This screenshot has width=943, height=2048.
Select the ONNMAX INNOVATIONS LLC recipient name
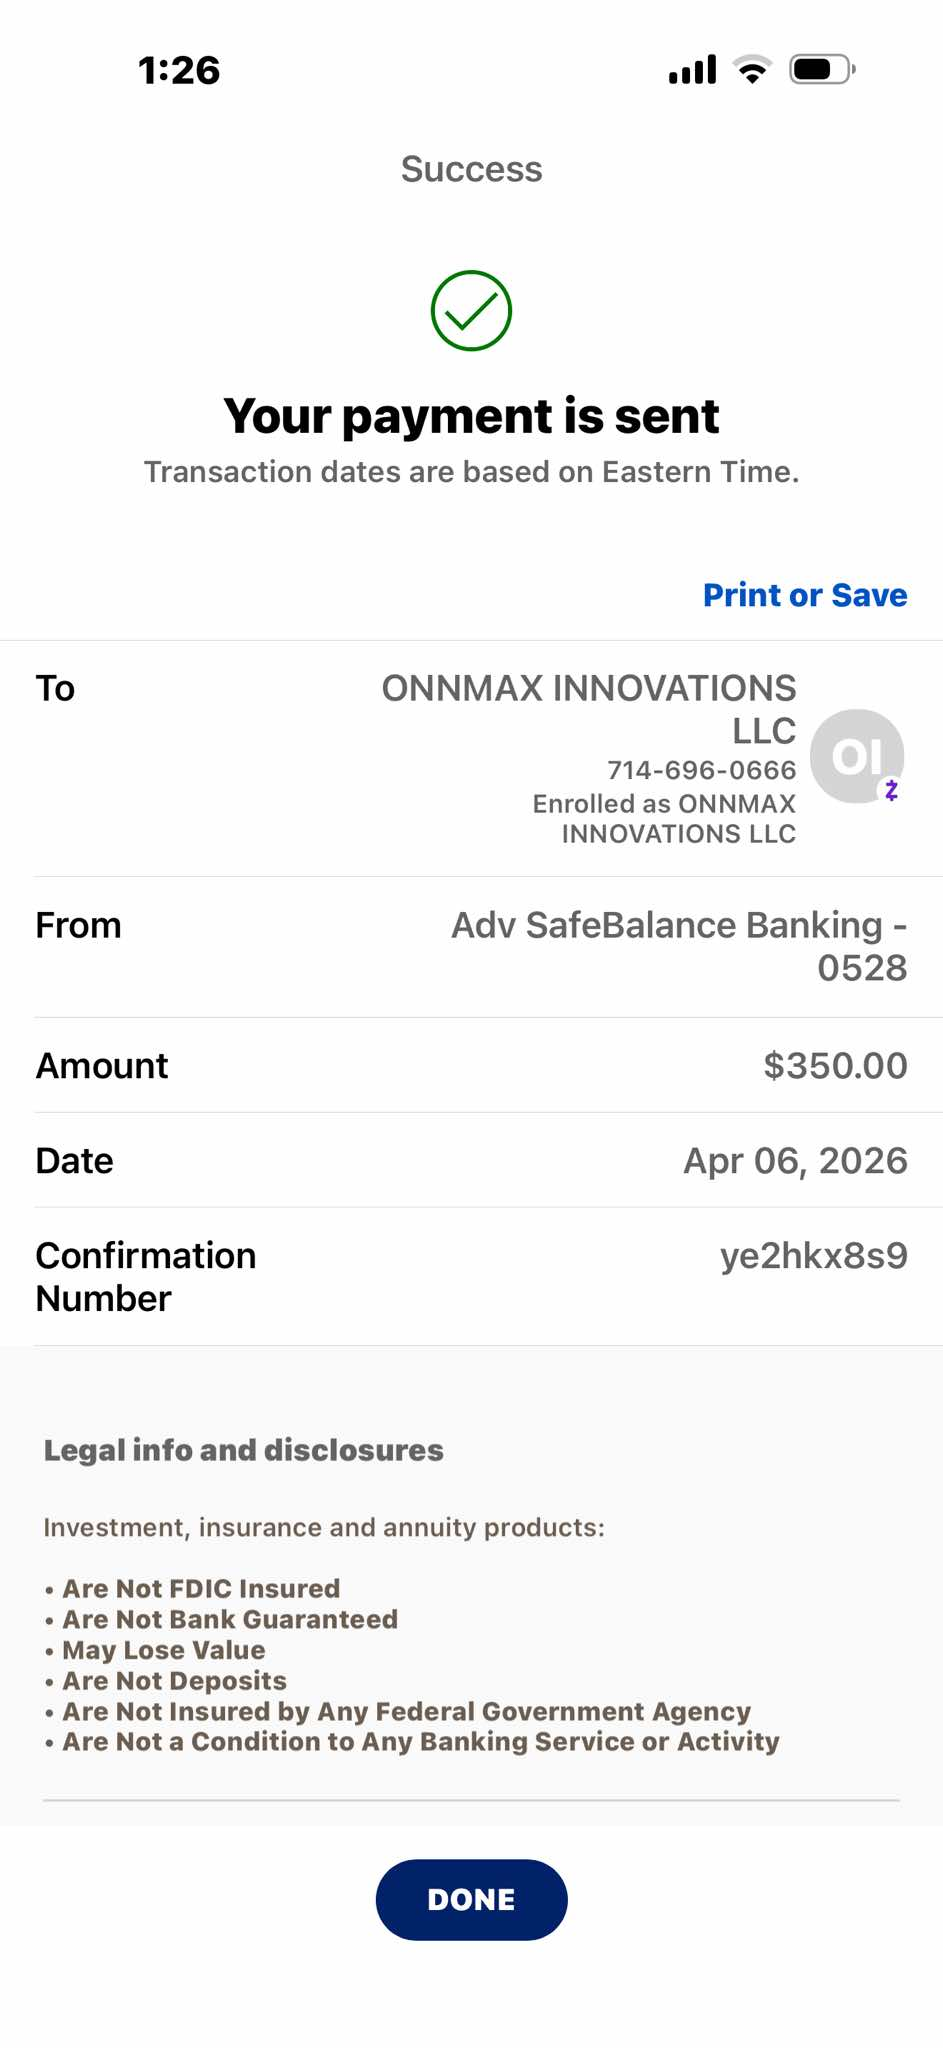589,709
